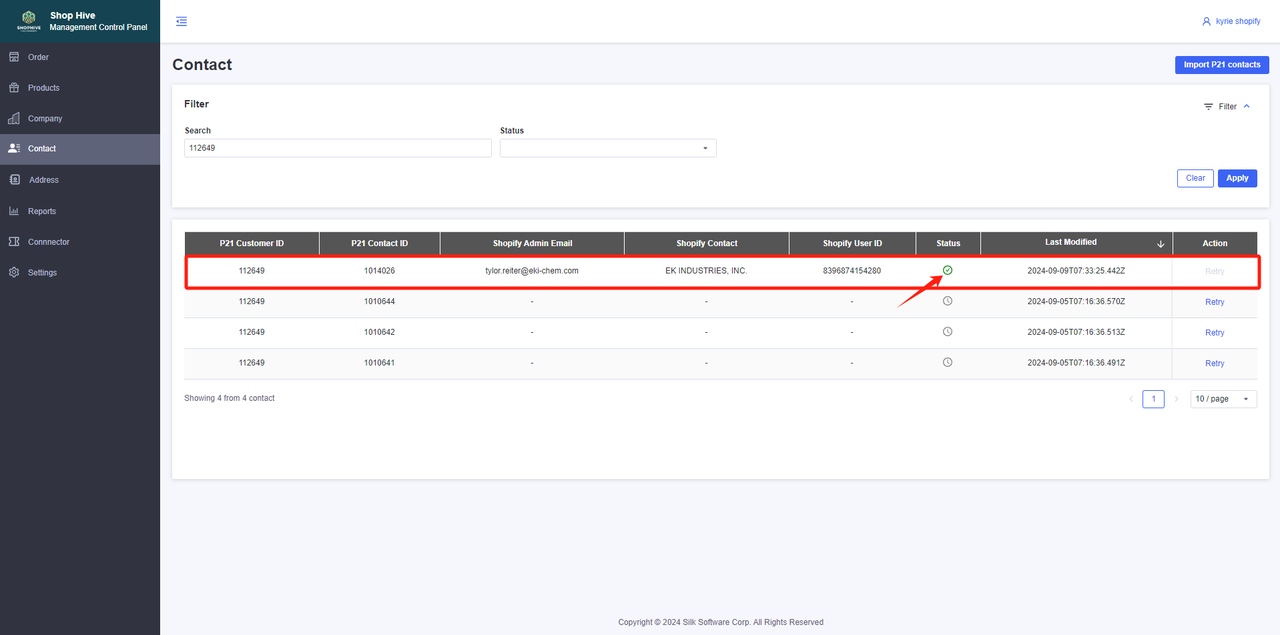Click pending clock status icon for 1010642
The image size is (1280, 635).
click(948, 332)
